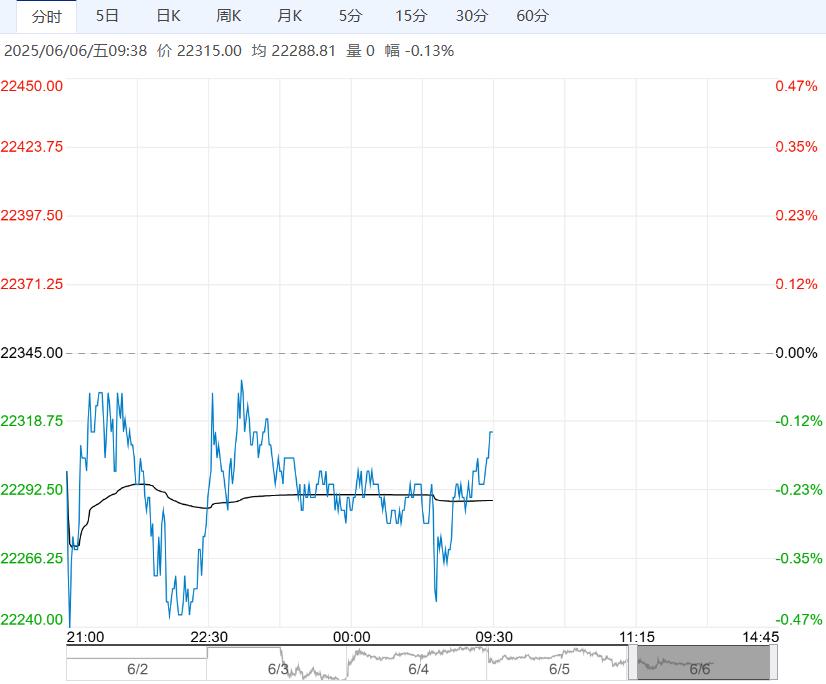Screen dimensions: 826x684
Task: Open the 5日 five-day chart tab
Action: [107, 16]
